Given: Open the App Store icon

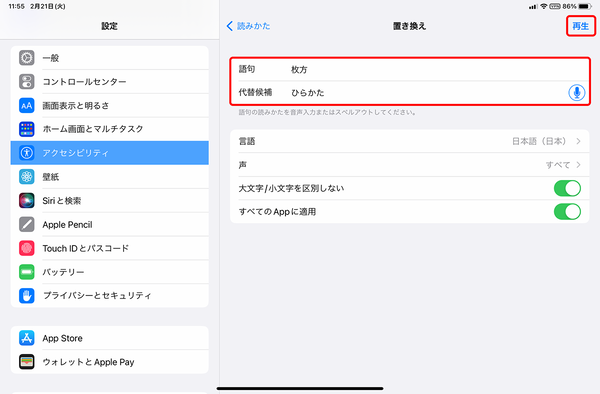Looking at the screenshot, I should click(x=27, y=338).
